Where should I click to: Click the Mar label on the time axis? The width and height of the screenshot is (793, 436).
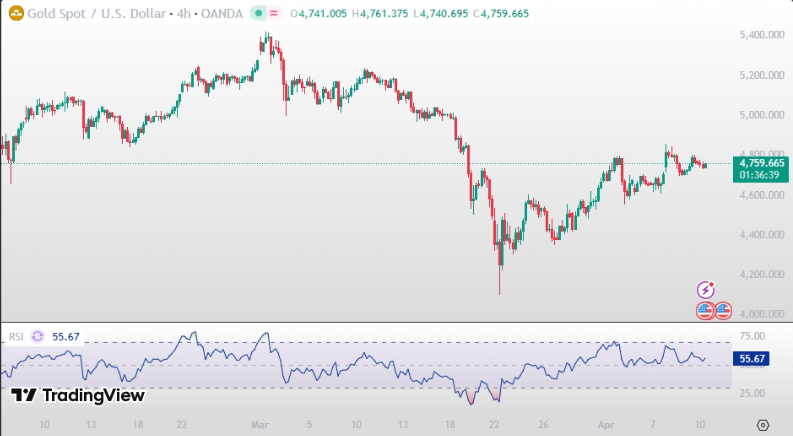[x=261, y=425]
